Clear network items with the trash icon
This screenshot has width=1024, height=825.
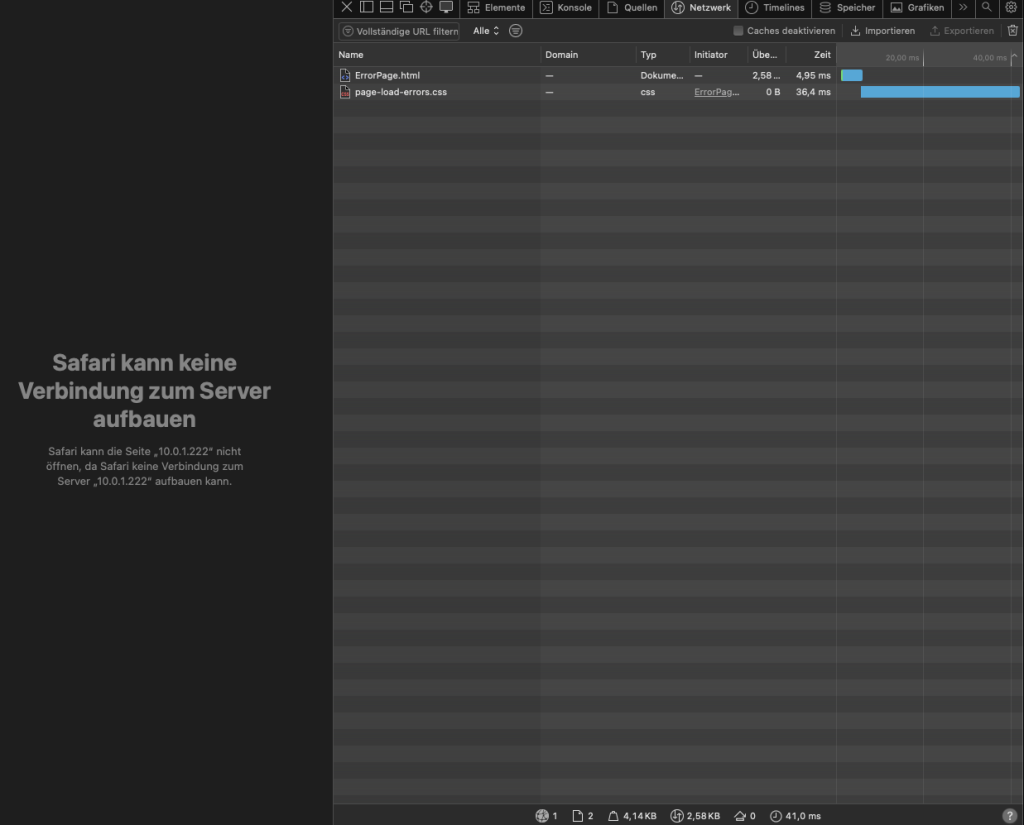pos(1012,31)
